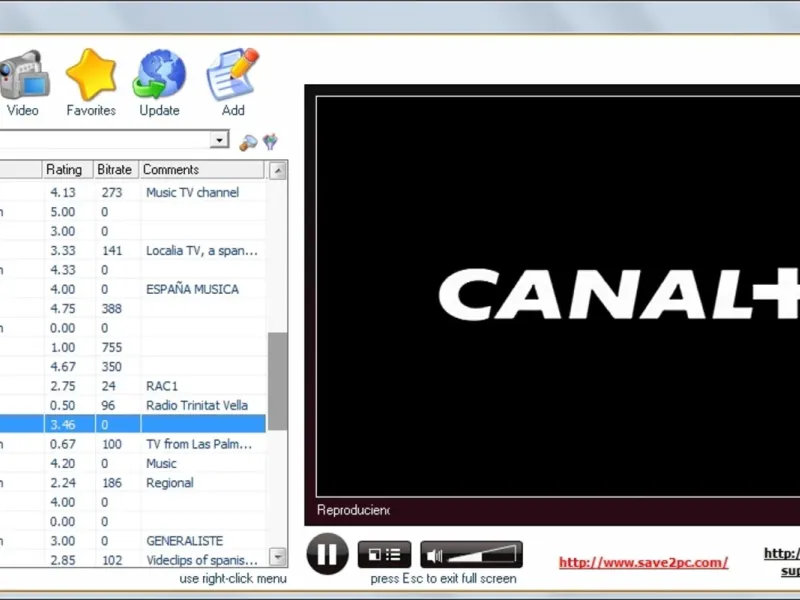Click the Reproduciendo status text
This screenshot has width=800, height=600.
coord(353,510)
